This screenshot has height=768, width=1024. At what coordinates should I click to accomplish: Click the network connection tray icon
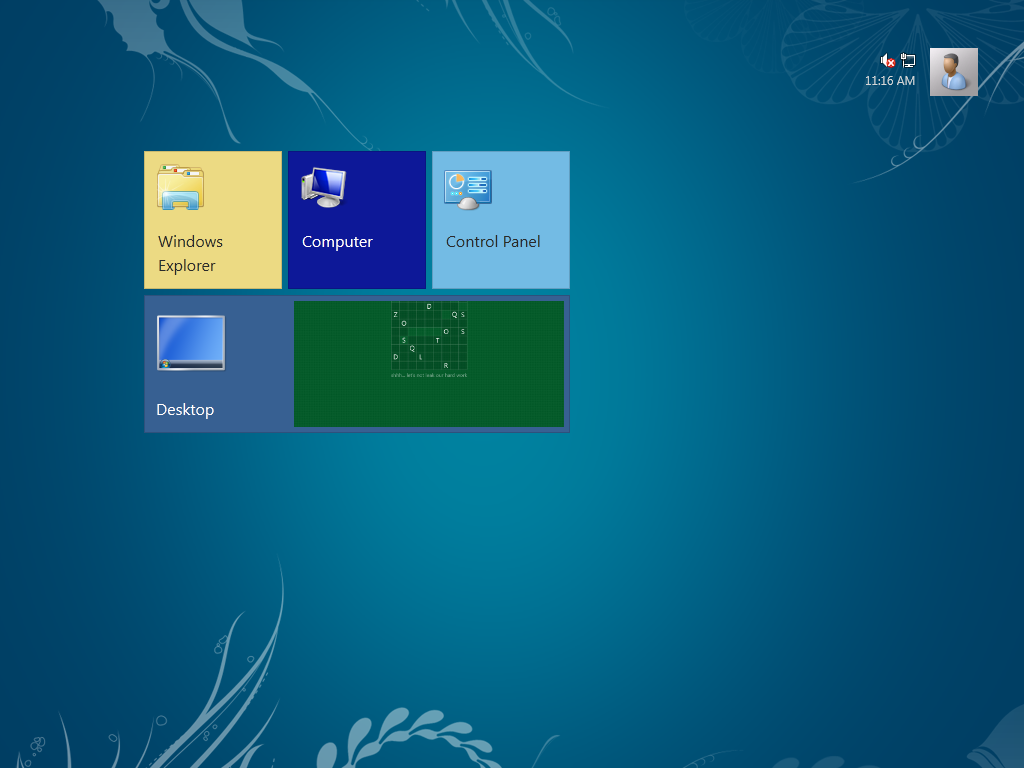point(908,61)
